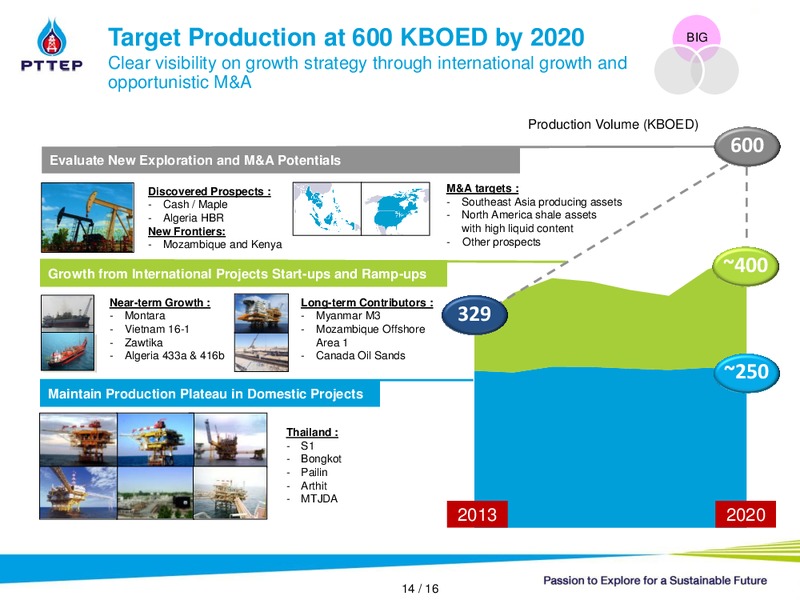Click the M&A targets heading

point(483,188)
